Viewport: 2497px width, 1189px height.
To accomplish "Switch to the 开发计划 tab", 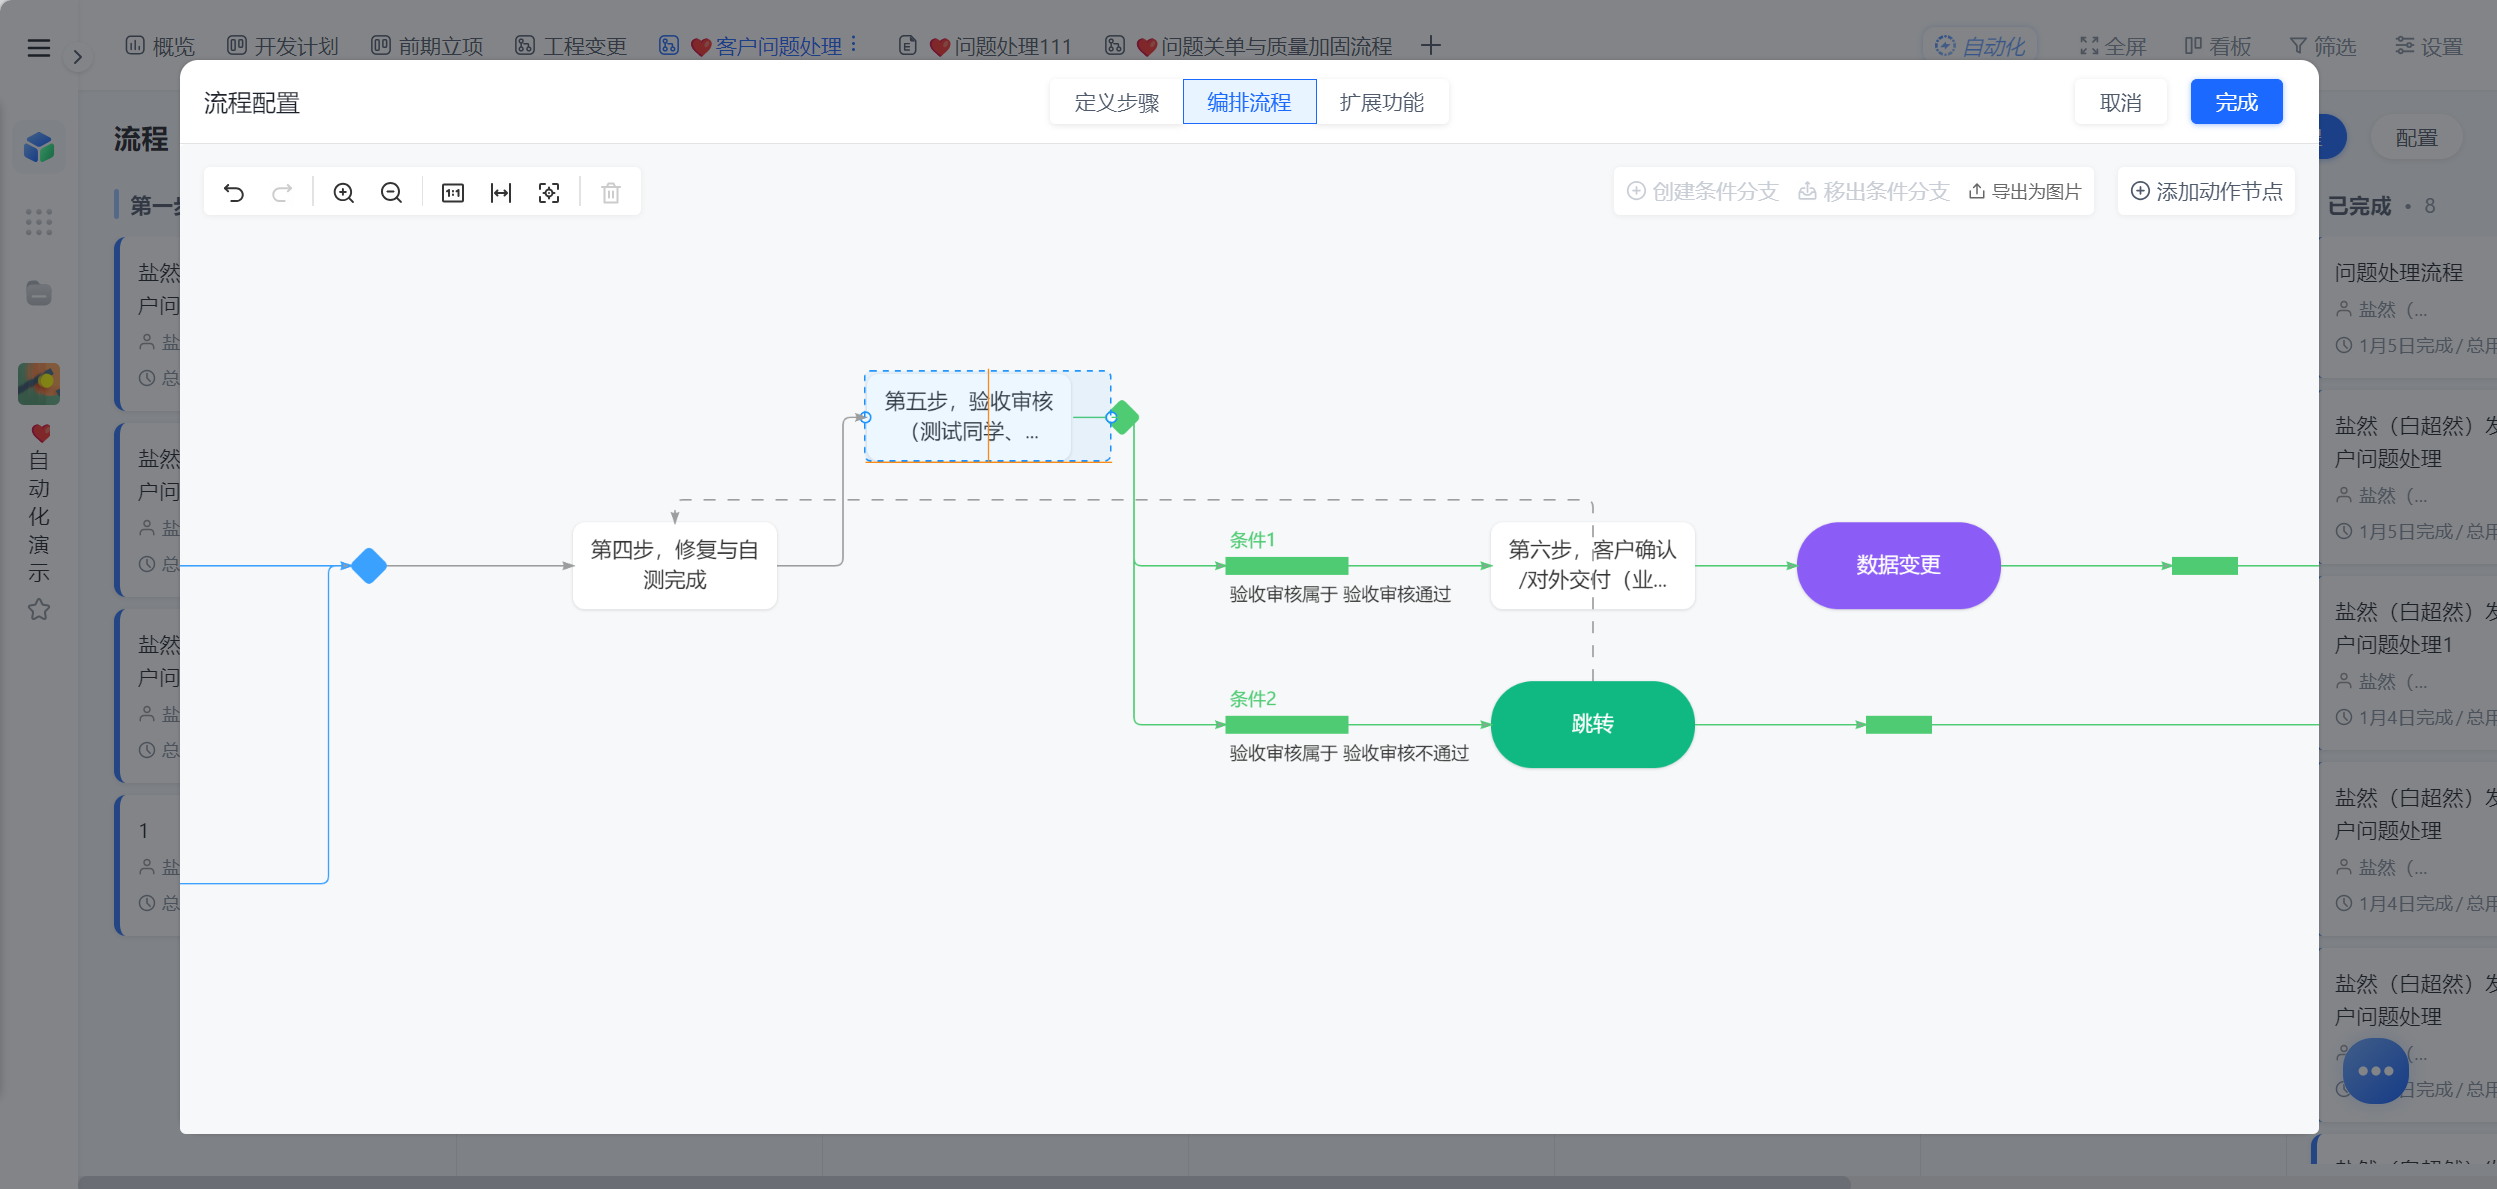I will (283, 46).
